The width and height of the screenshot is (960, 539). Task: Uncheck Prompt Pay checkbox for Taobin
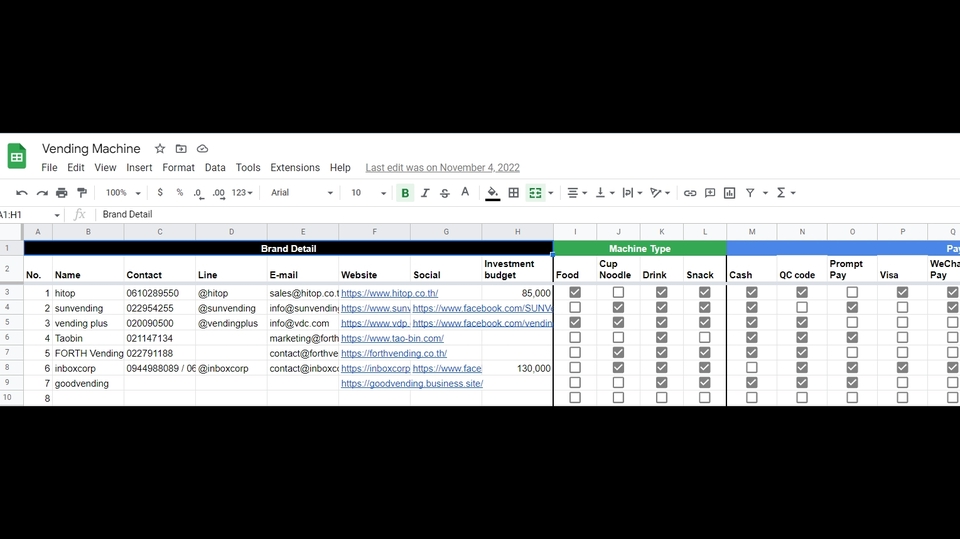pos(852,337)
